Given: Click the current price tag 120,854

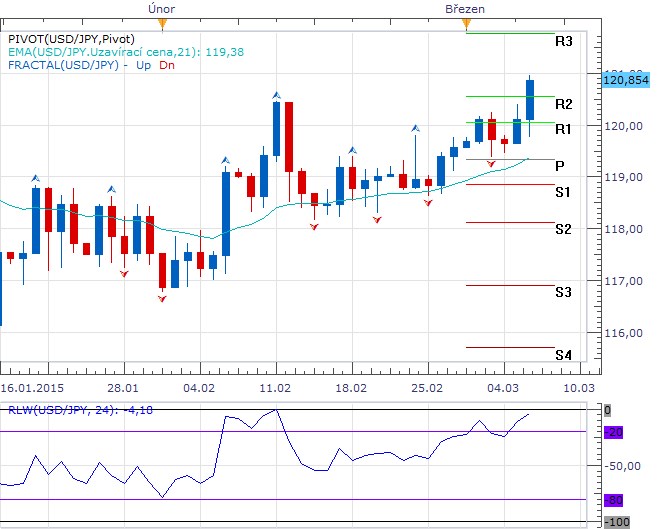Looking at the screenshot, I should pyautogui.click(x=625, y=80).
